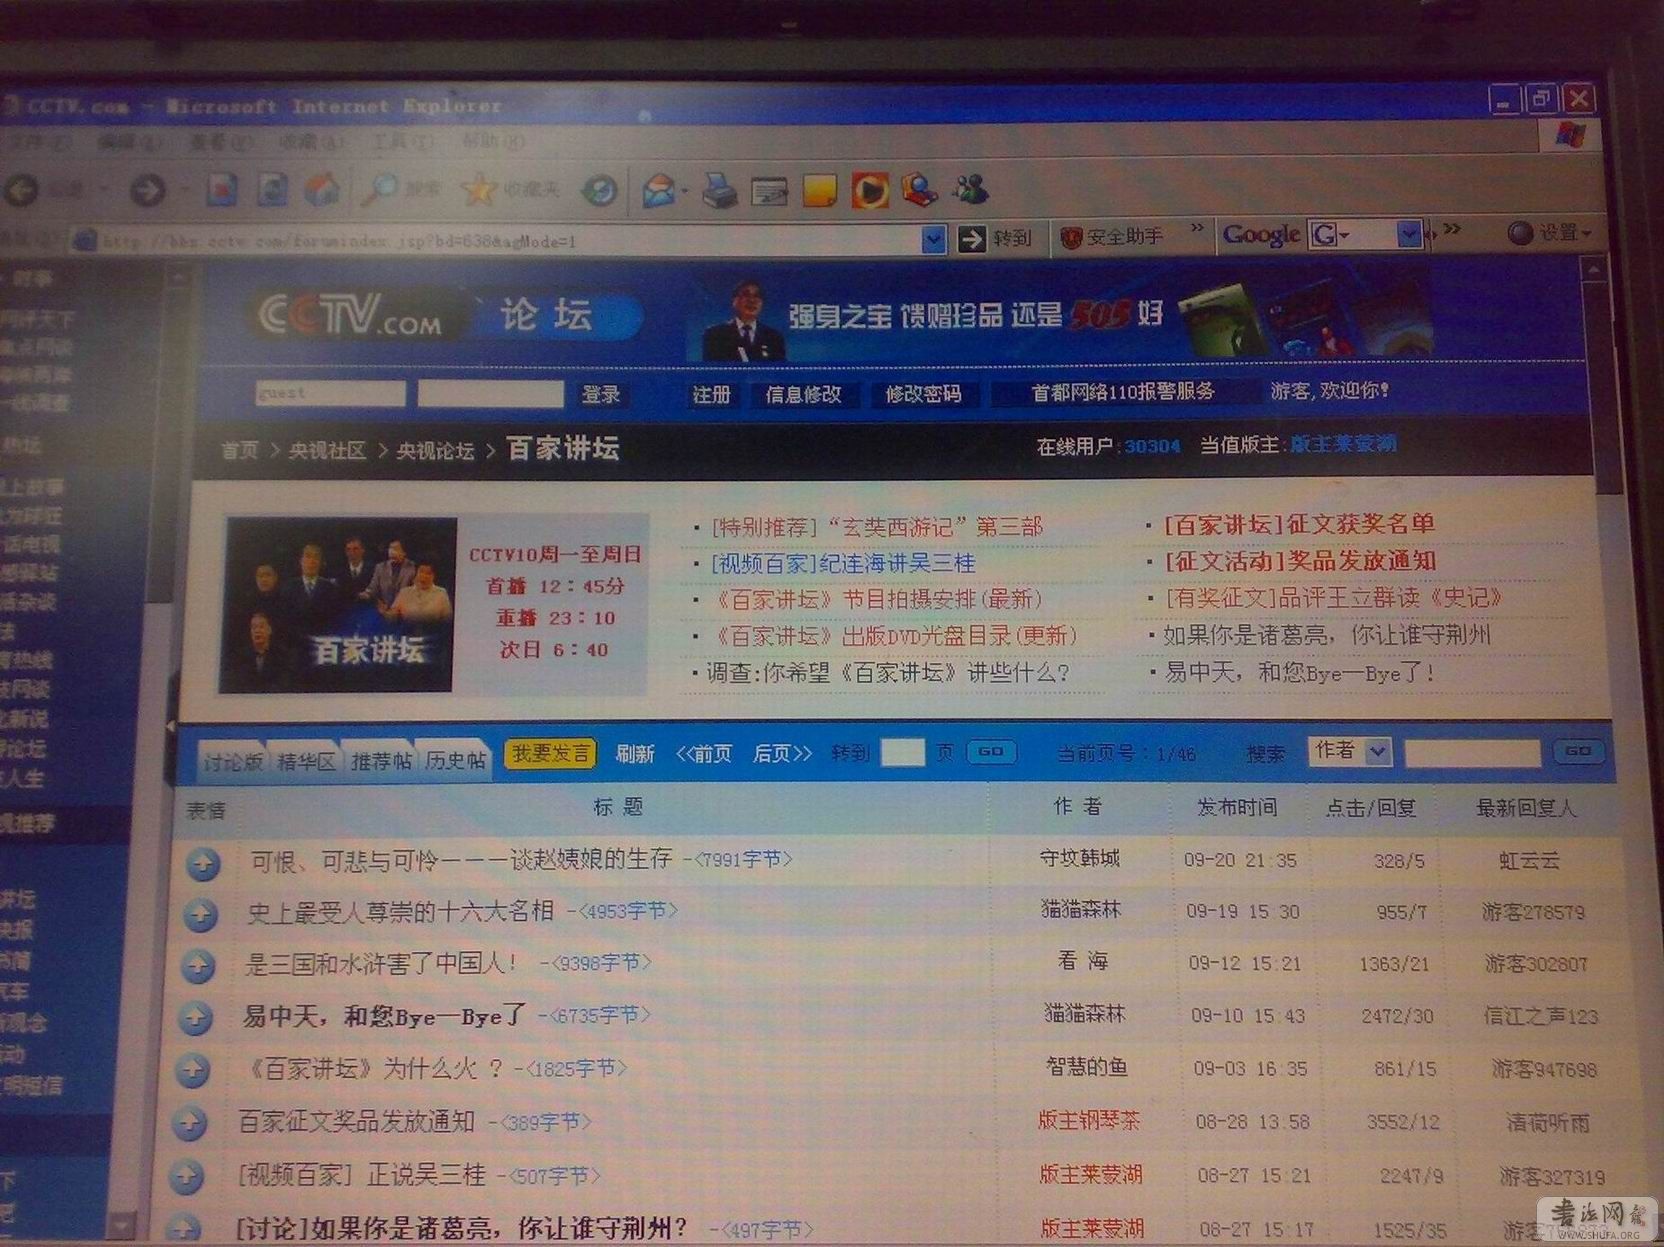The image size is (1664, 1247).
Task: Open post 百家征文奖品发放通知
Action: (x=356, y=1122)
